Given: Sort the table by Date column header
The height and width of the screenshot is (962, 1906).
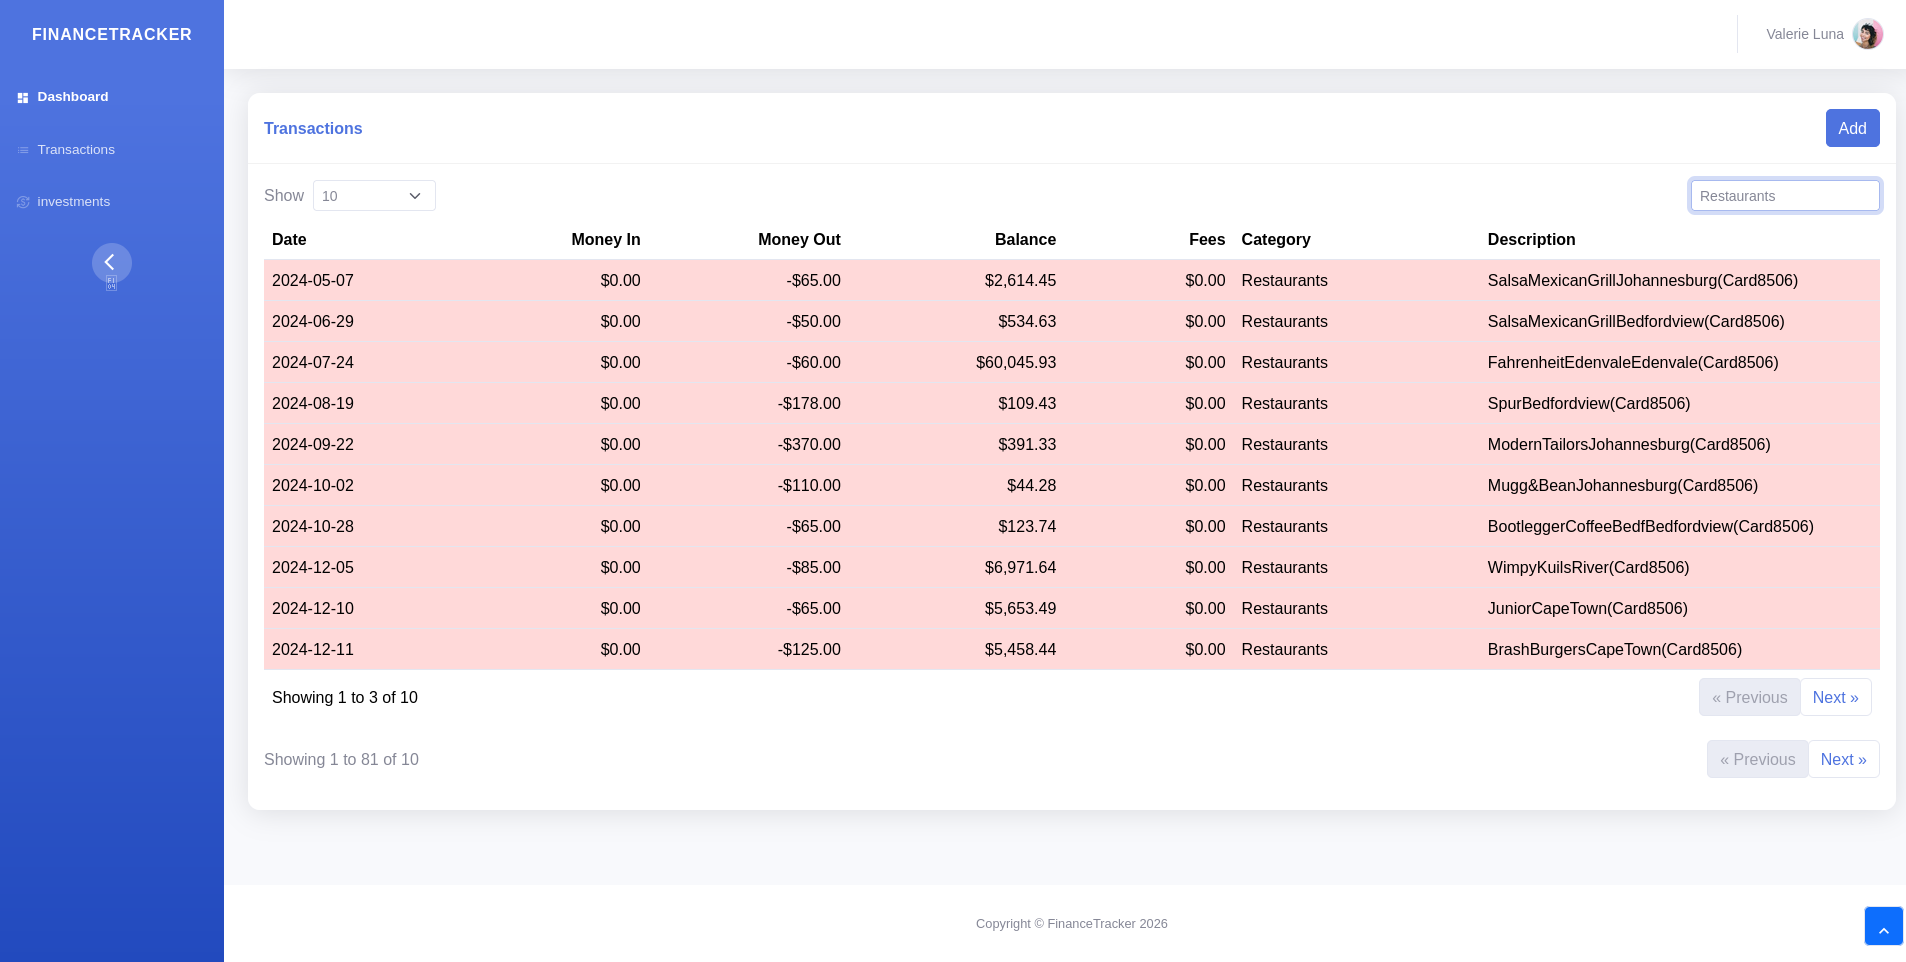Looking at the screenshot, I should (289, 240).
